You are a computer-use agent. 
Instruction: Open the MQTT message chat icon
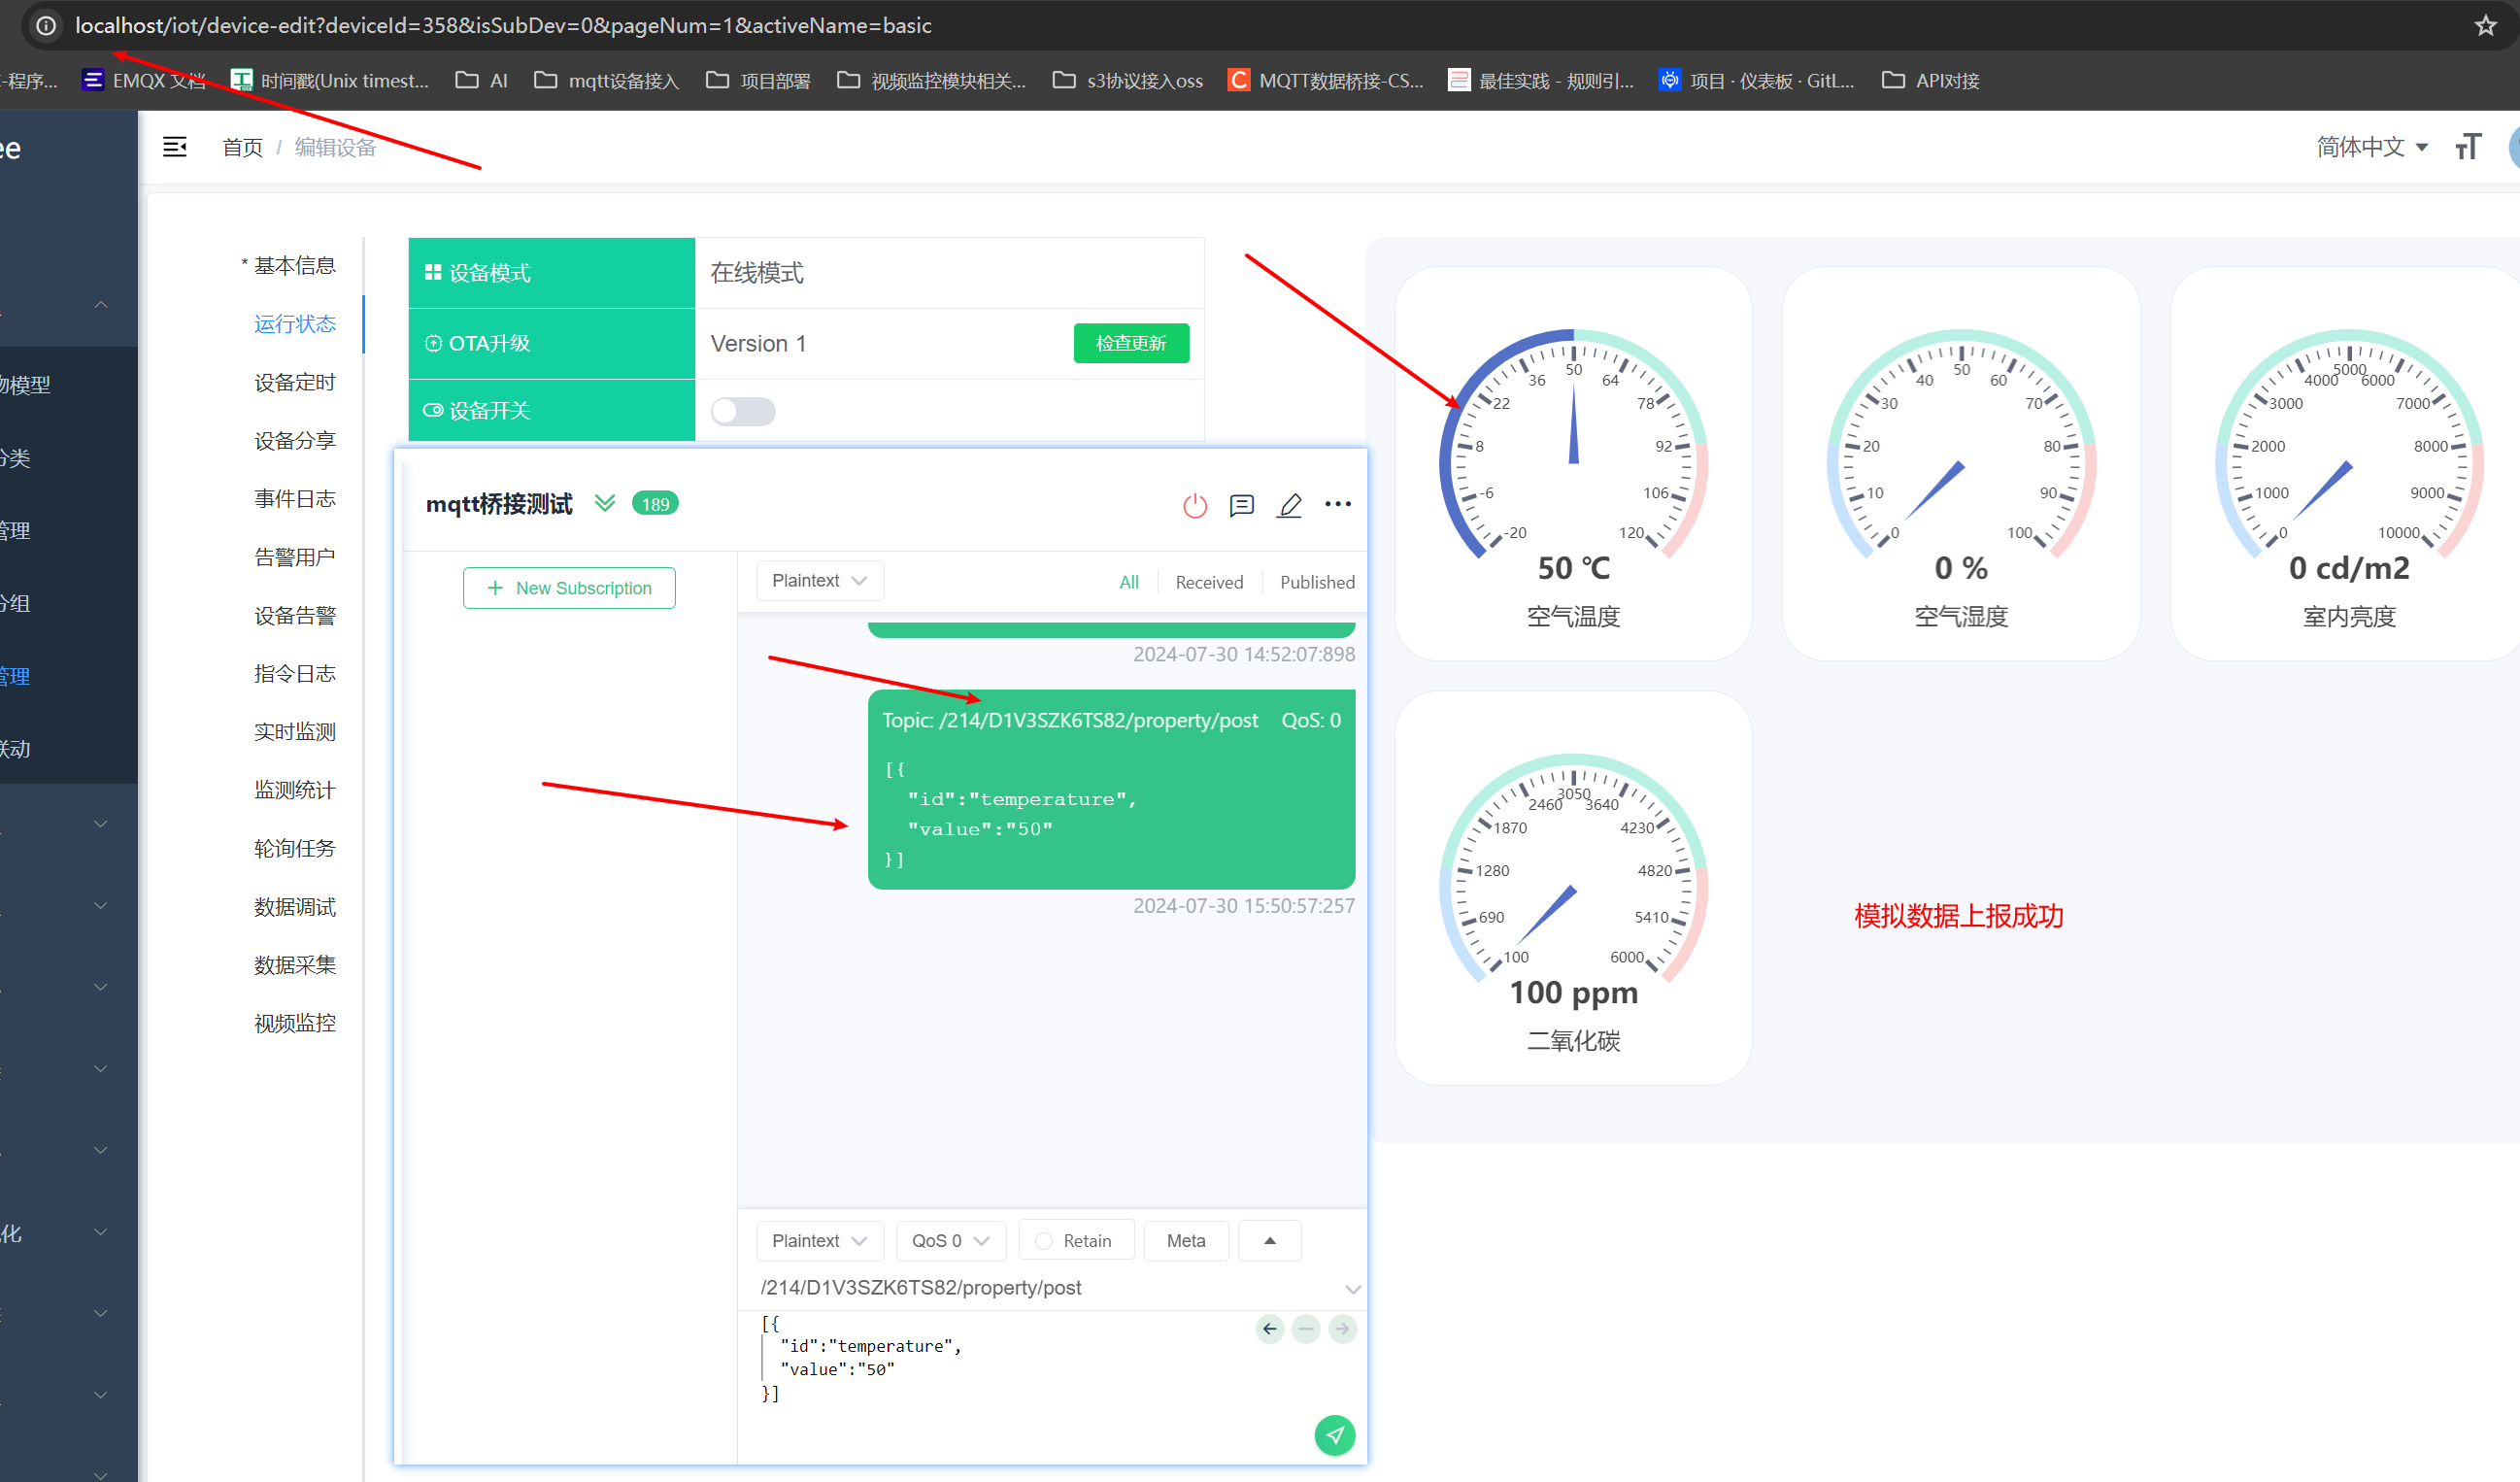coord(1241,505)
